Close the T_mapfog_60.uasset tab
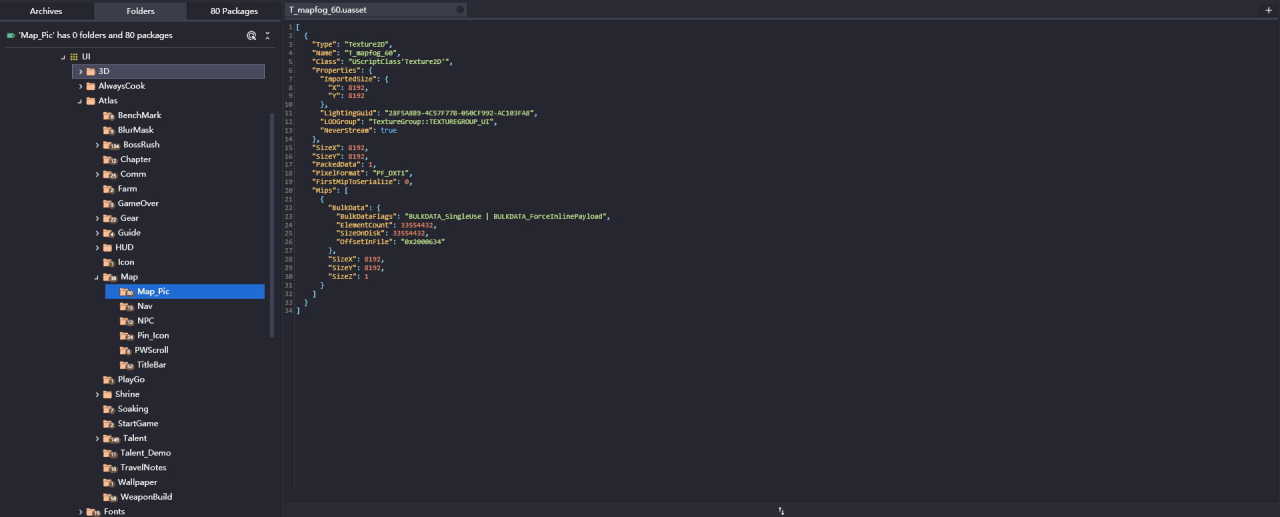The width and height of the screenshot is (1280, 517). [x=460, y=9]
